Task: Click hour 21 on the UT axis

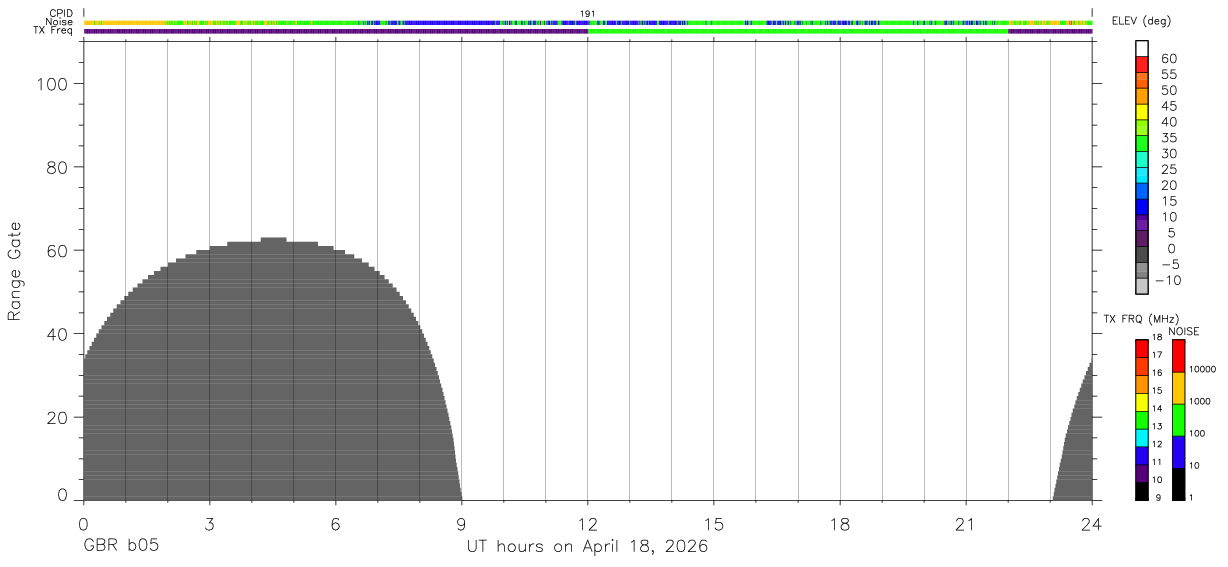Action: pyautogui.click(x=966, y=524)
